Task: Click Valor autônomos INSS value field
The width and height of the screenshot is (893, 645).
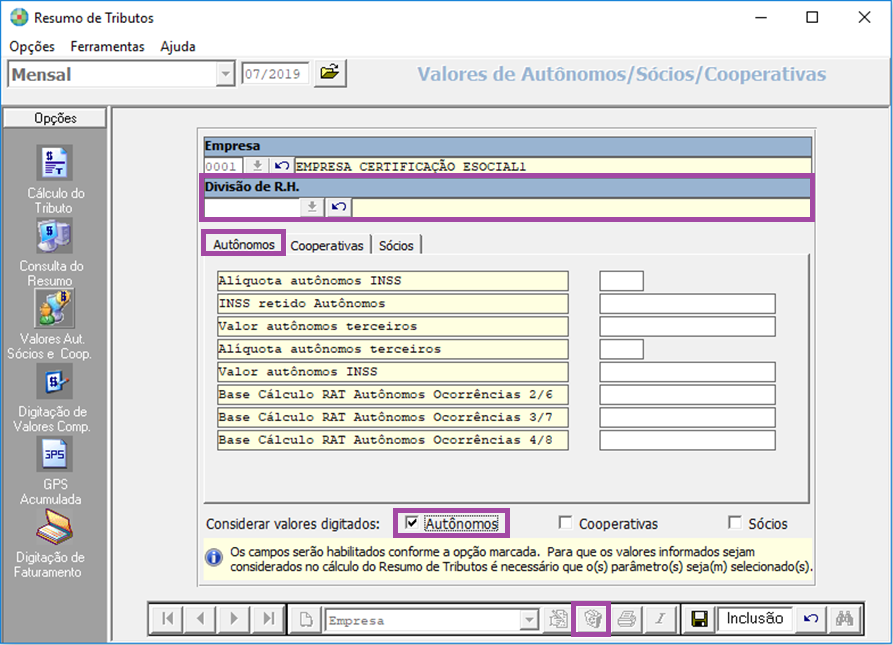Action: [687, 372]
